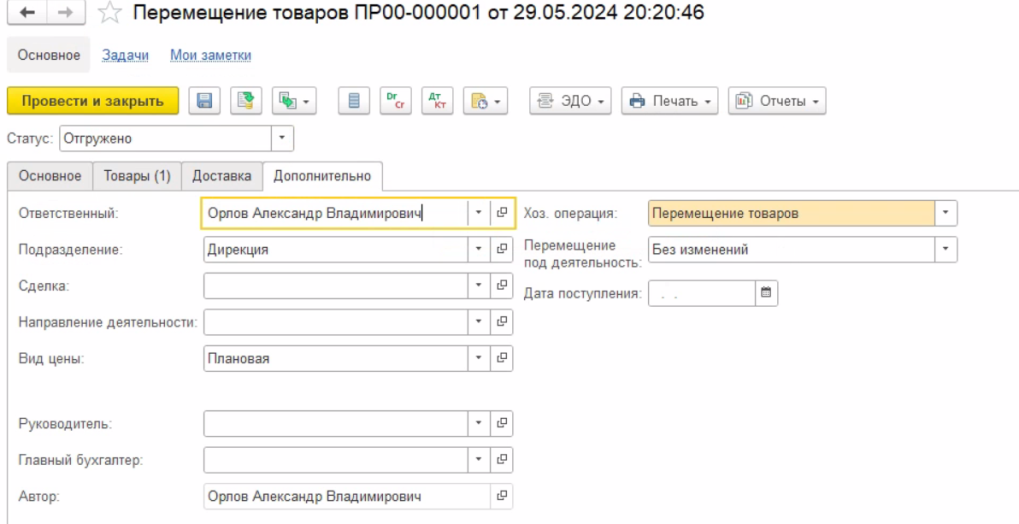Click the save (floppy disk) icon

click(205, 101)
